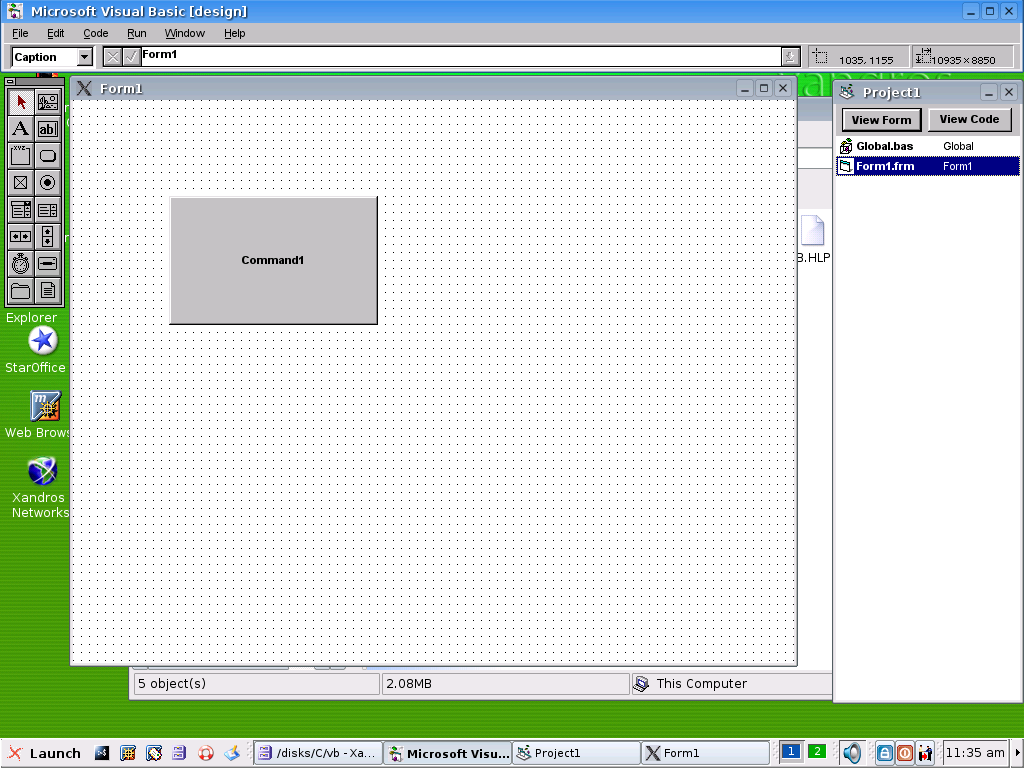Select the Label tool
Viewport: 1024px width, 768px height.
(x=20, y=129)
